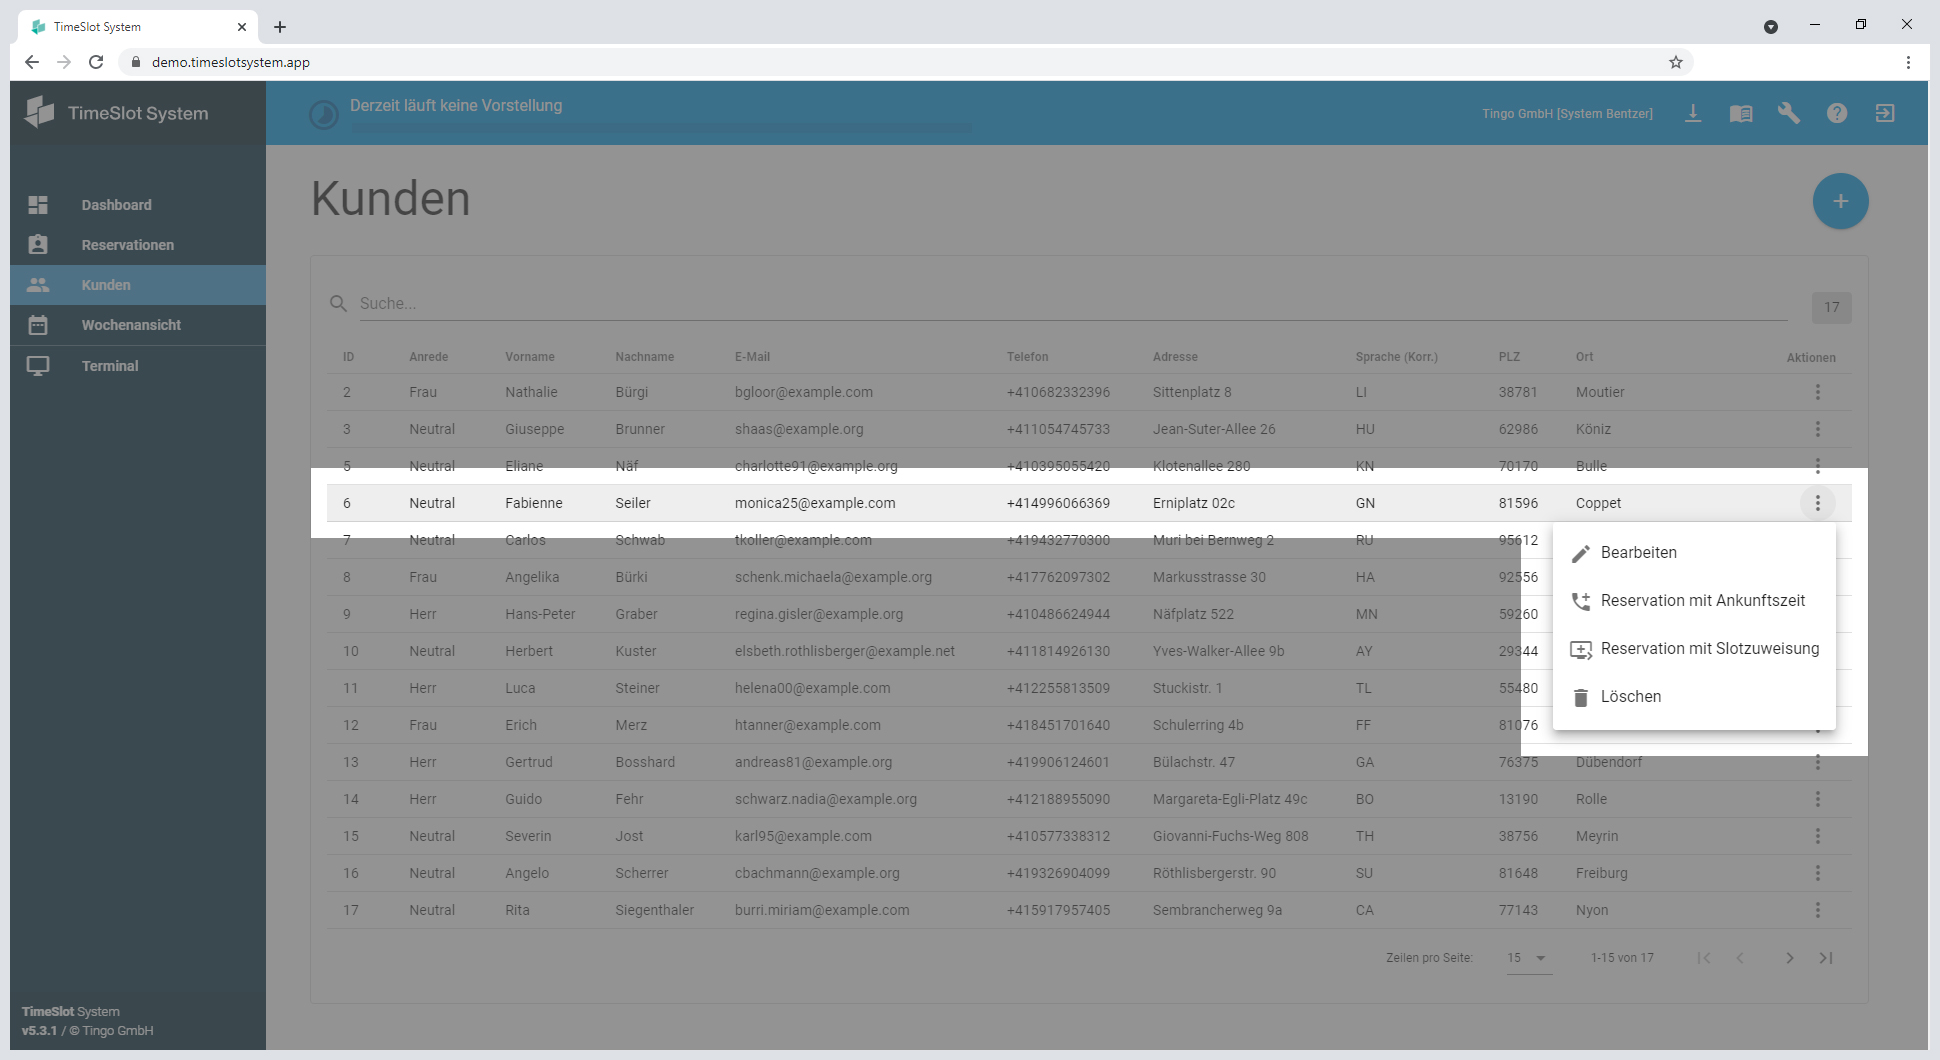Open actions menu for Guido Fehr
Screen dimensions: 1940x1060
point(1818,799)
